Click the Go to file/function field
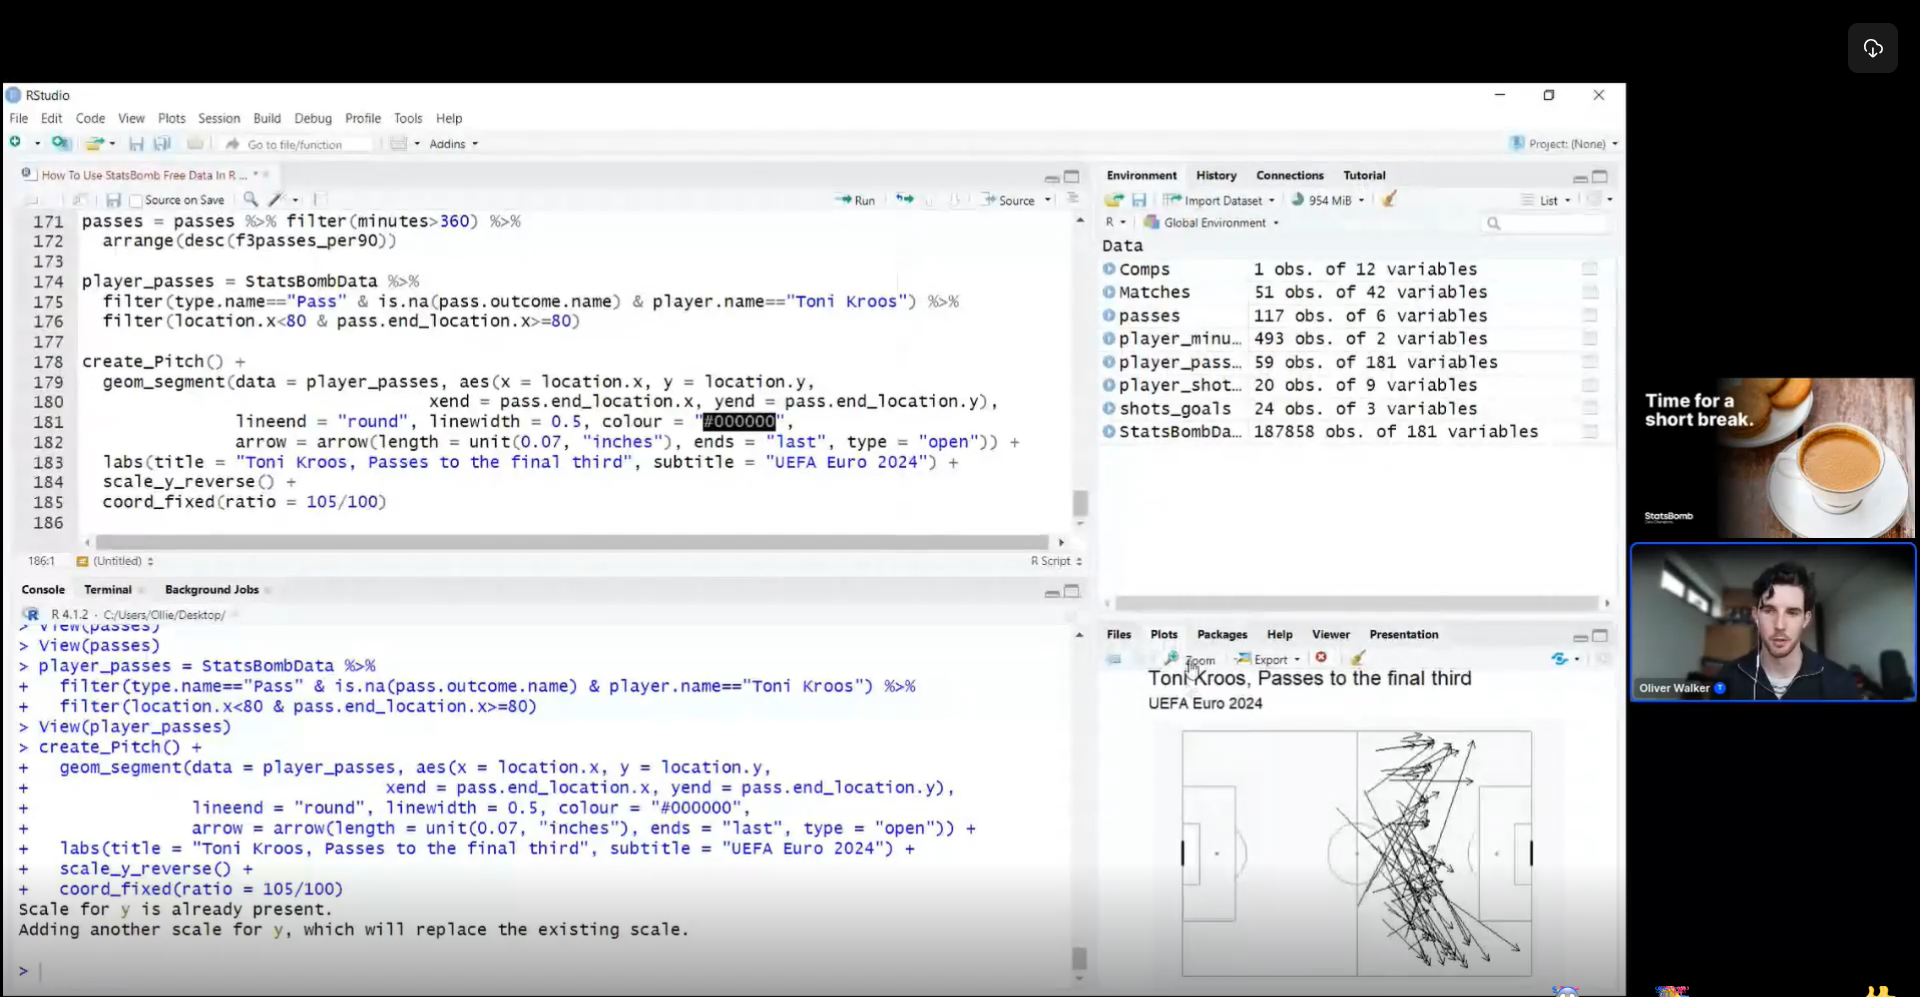Screen dimensions: 1920x997 point(295,145)
